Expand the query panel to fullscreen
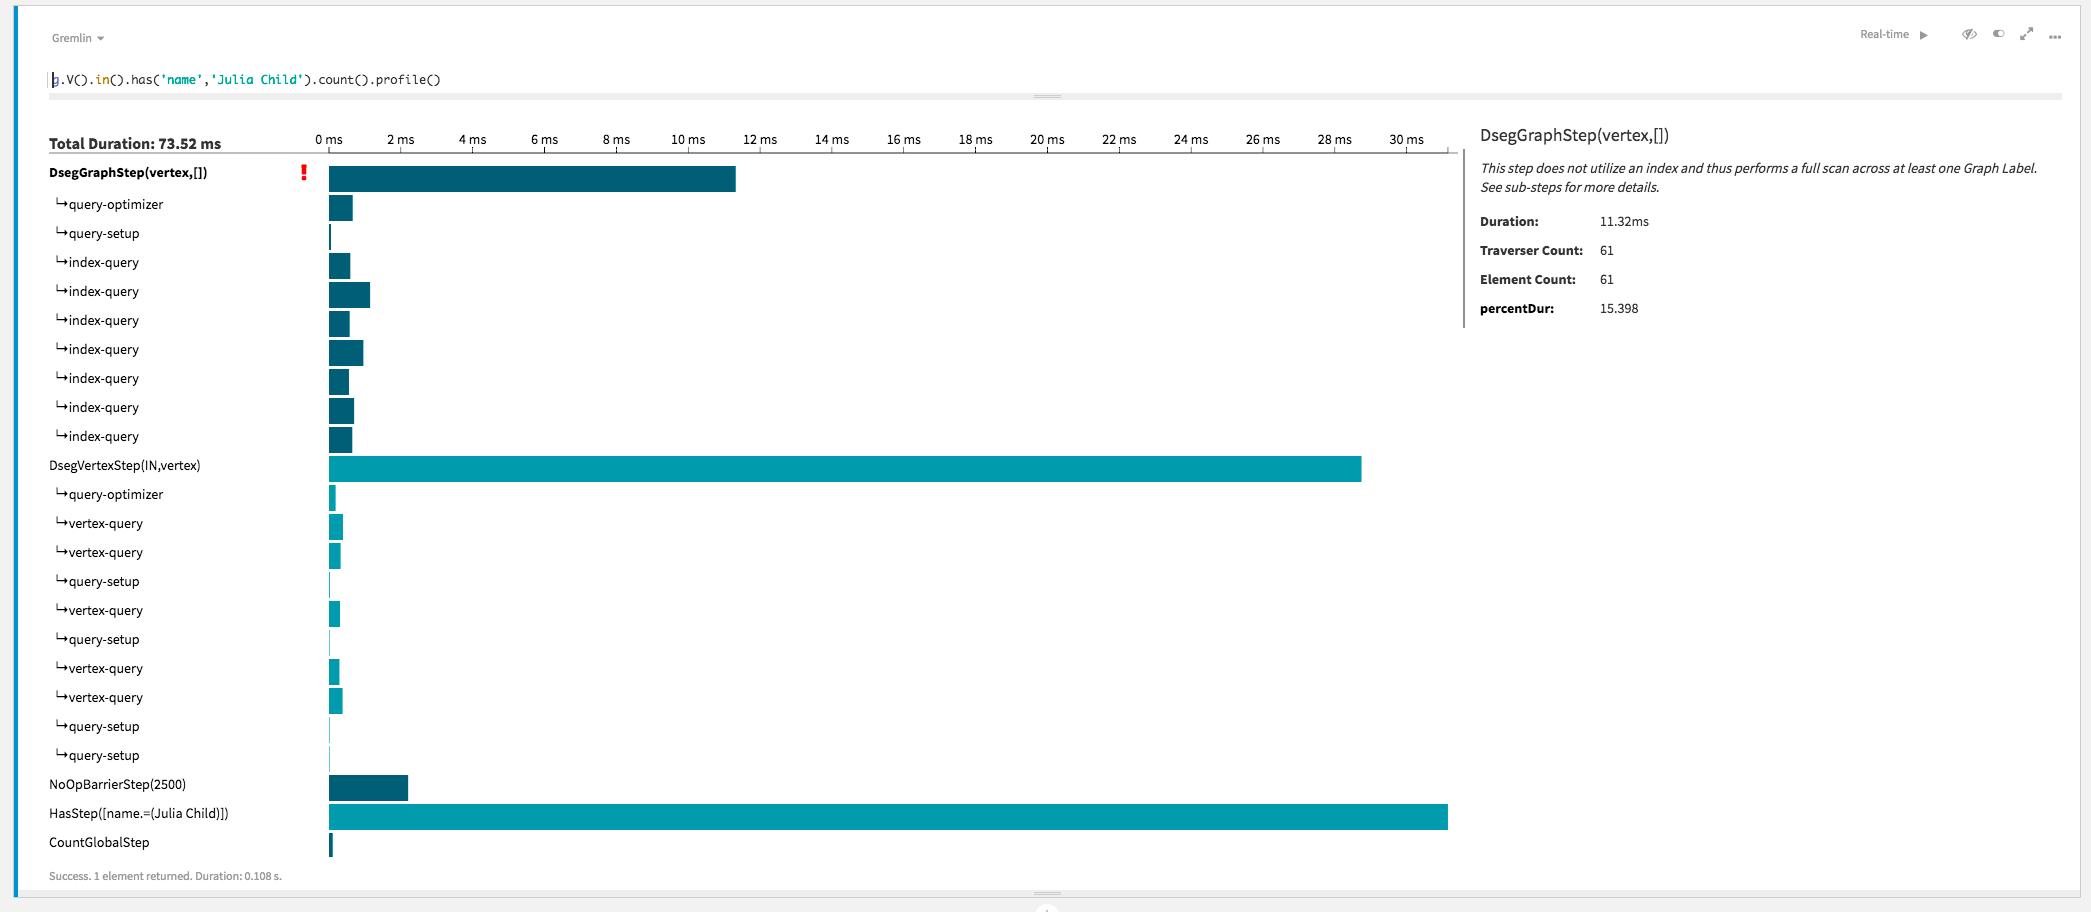 click(2026, 33)
